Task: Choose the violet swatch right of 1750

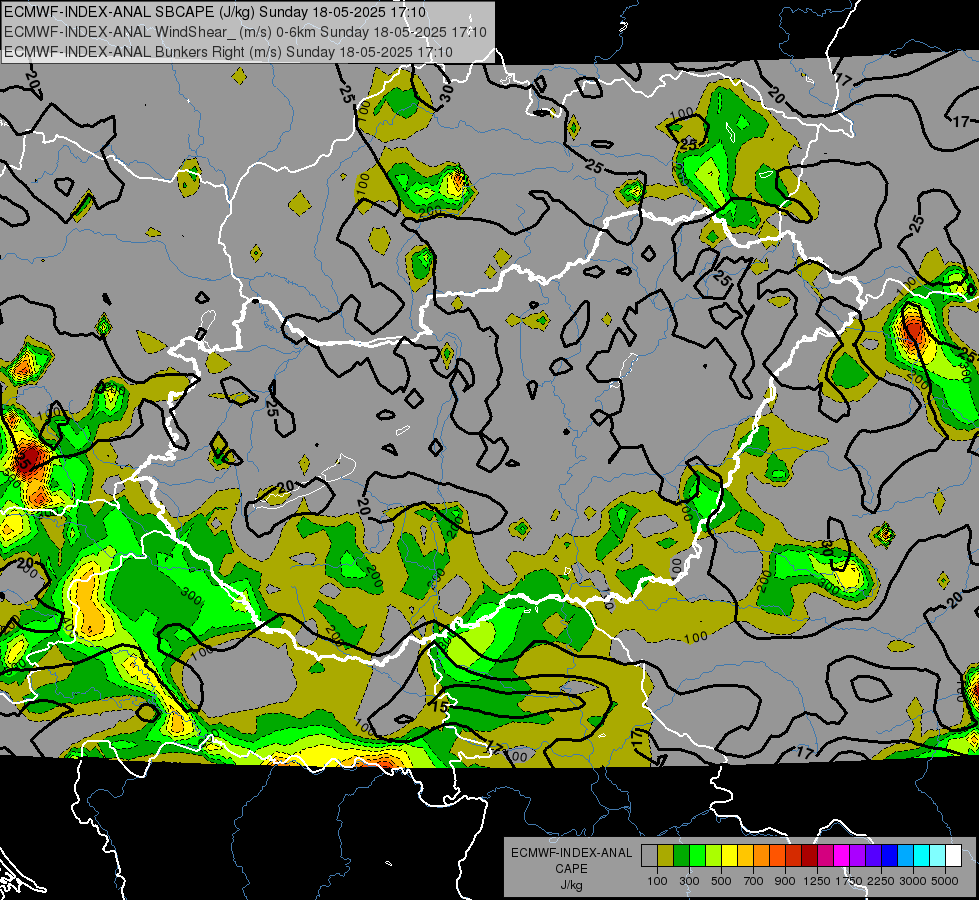Action: click(x=858, y=856)
